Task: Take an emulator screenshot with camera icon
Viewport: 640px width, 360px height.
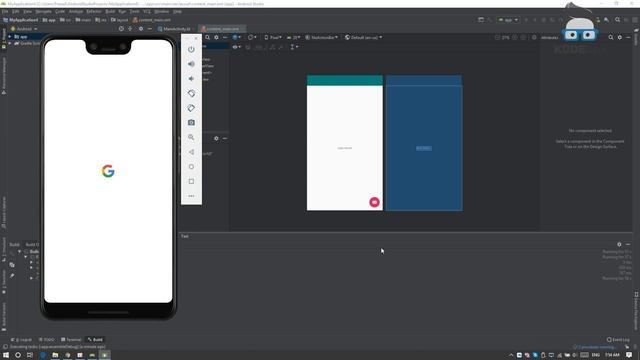Action: (191, 122)
